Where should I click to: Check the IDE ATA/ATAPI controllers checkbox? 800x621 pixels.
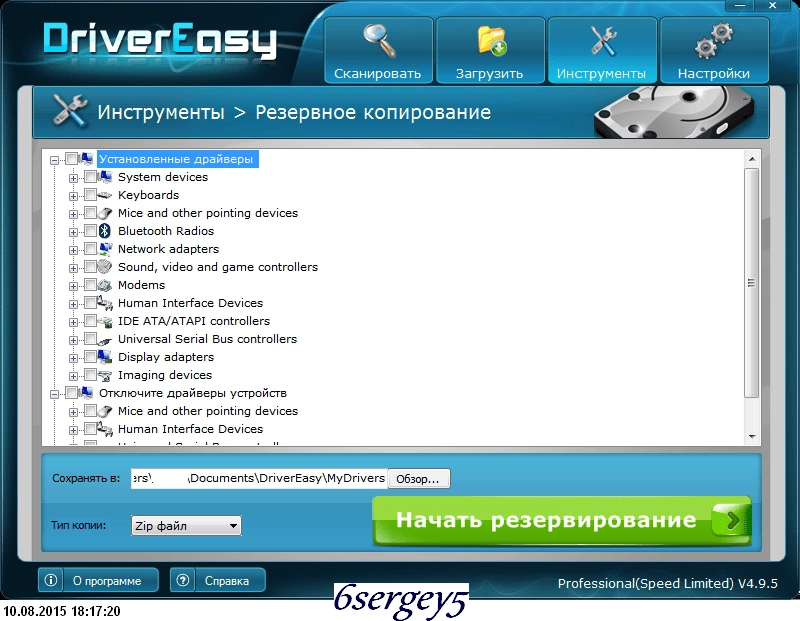[90, 321]
